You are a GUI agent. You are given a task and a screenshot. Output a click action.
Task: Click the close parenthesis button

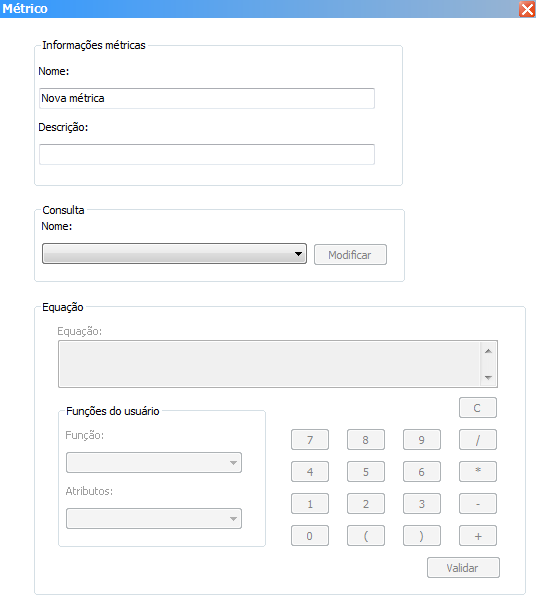pos(422,536)
